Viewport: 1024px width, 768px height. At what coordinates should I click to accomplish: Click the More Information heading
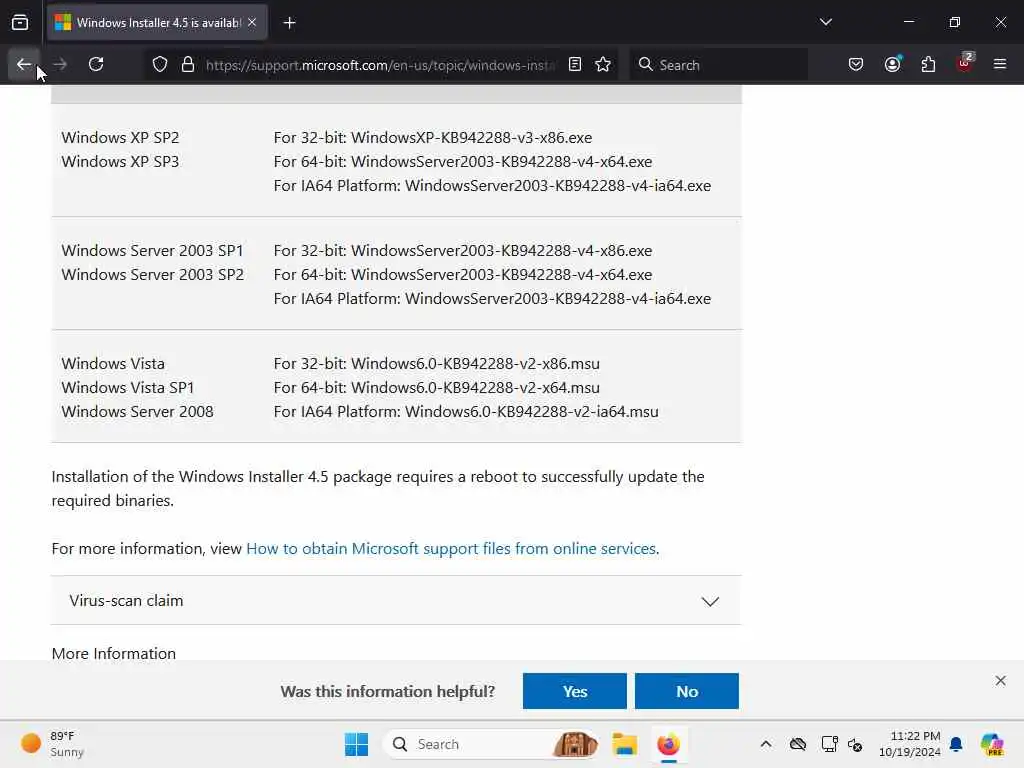114,653
